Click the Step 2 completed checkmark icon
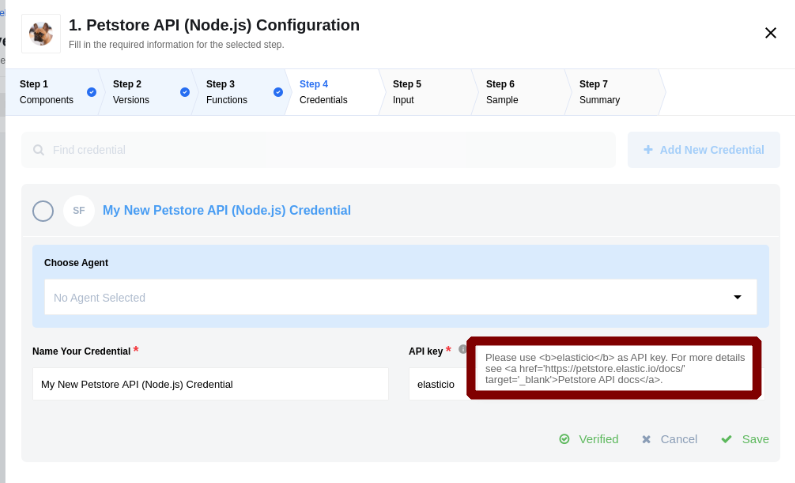The width and height of the screenshot is (795, 483). (x=185, y=92)
